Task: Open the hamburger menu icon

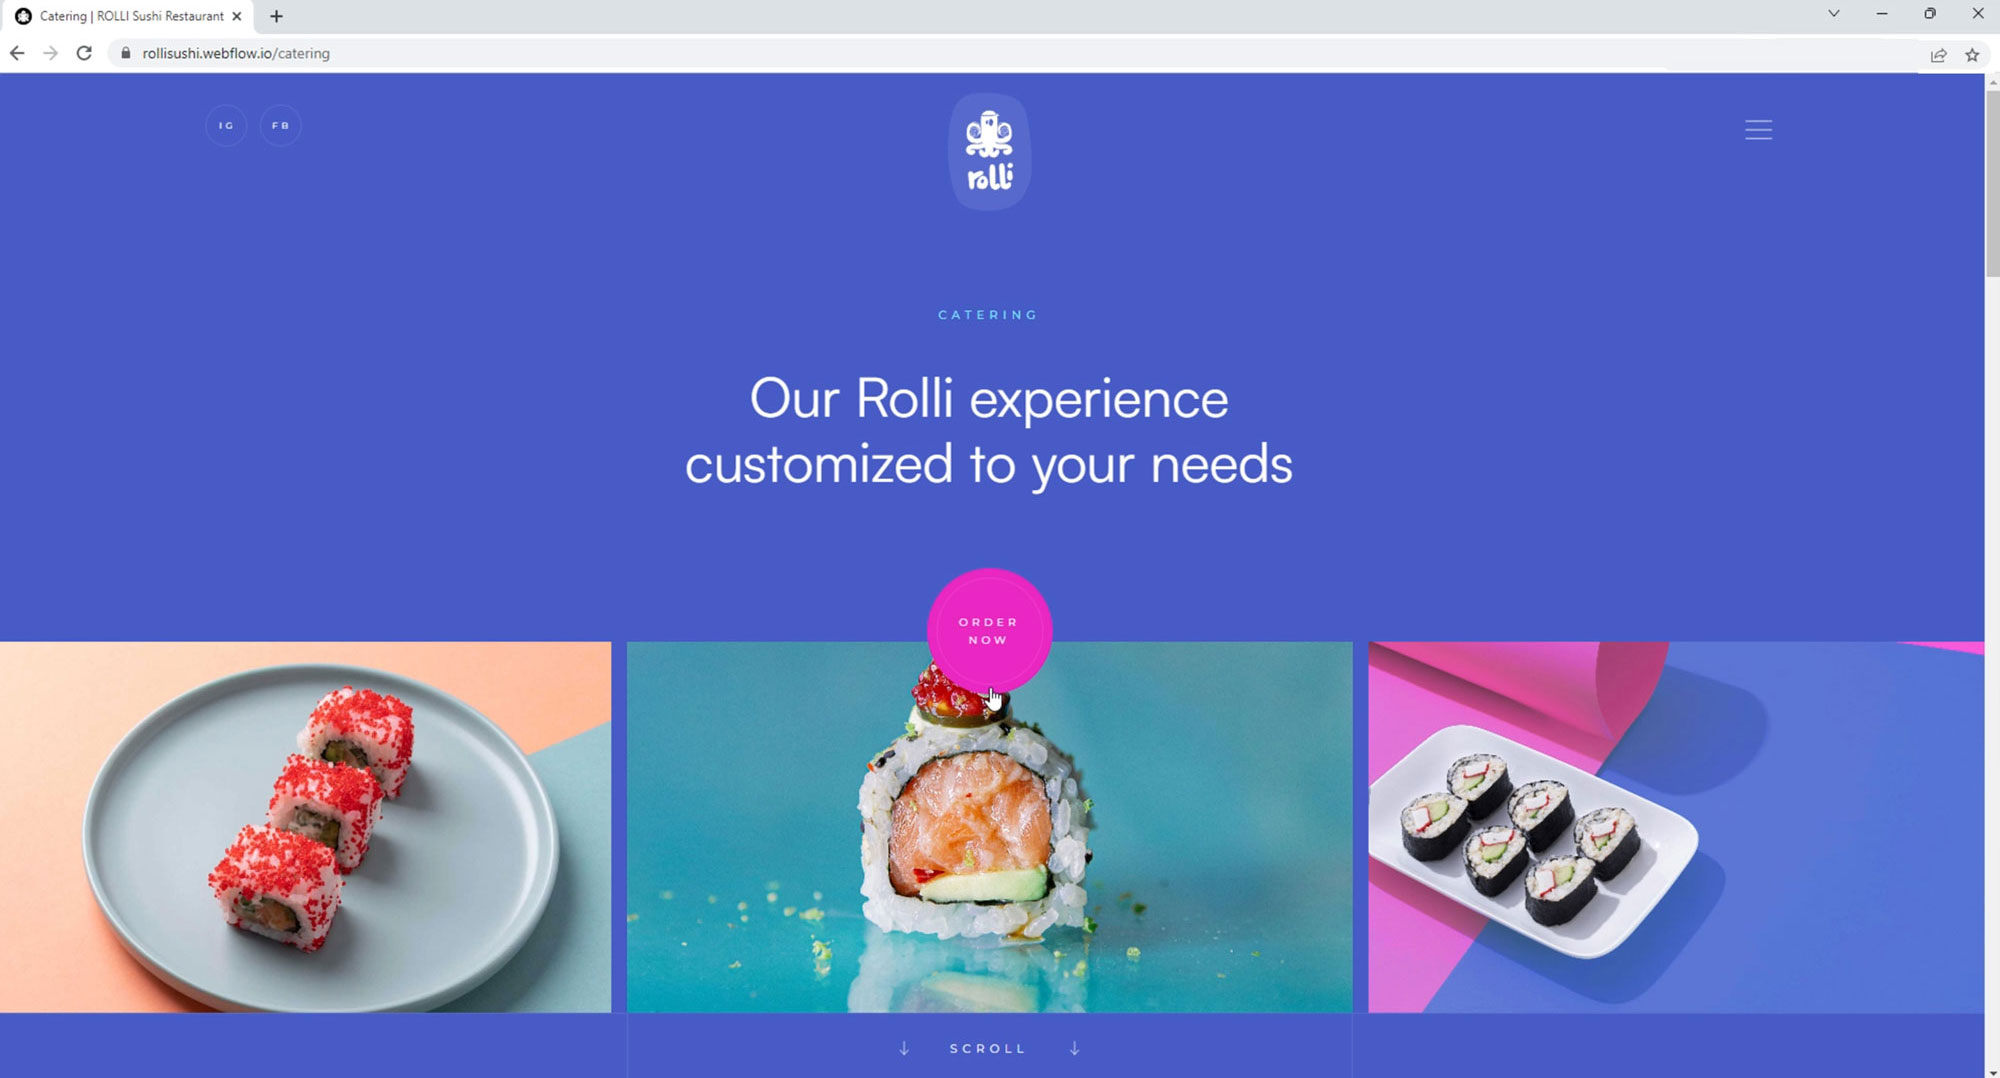Action: tap(1758, 130)
